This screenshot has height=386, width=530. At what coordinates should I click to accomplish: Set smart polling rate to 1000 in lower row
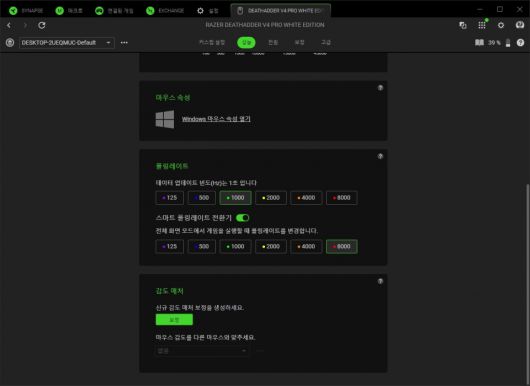coord(235,246)
